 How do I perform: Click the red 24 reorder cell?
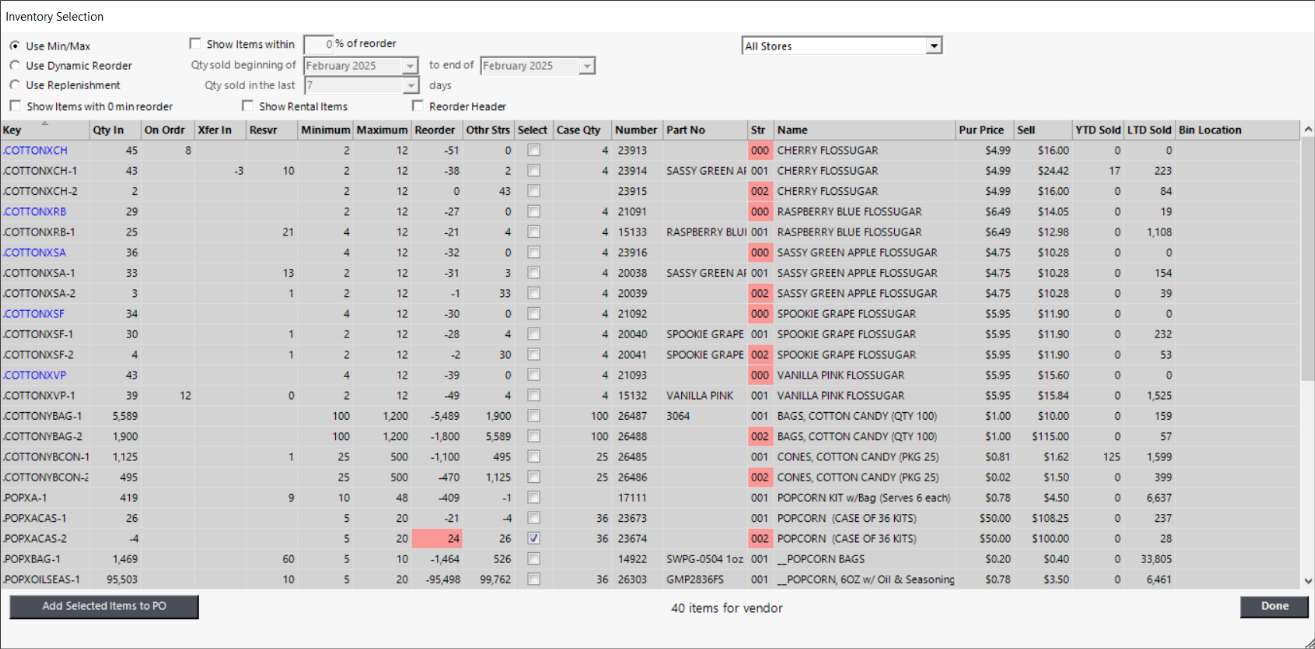coord(437,538)
